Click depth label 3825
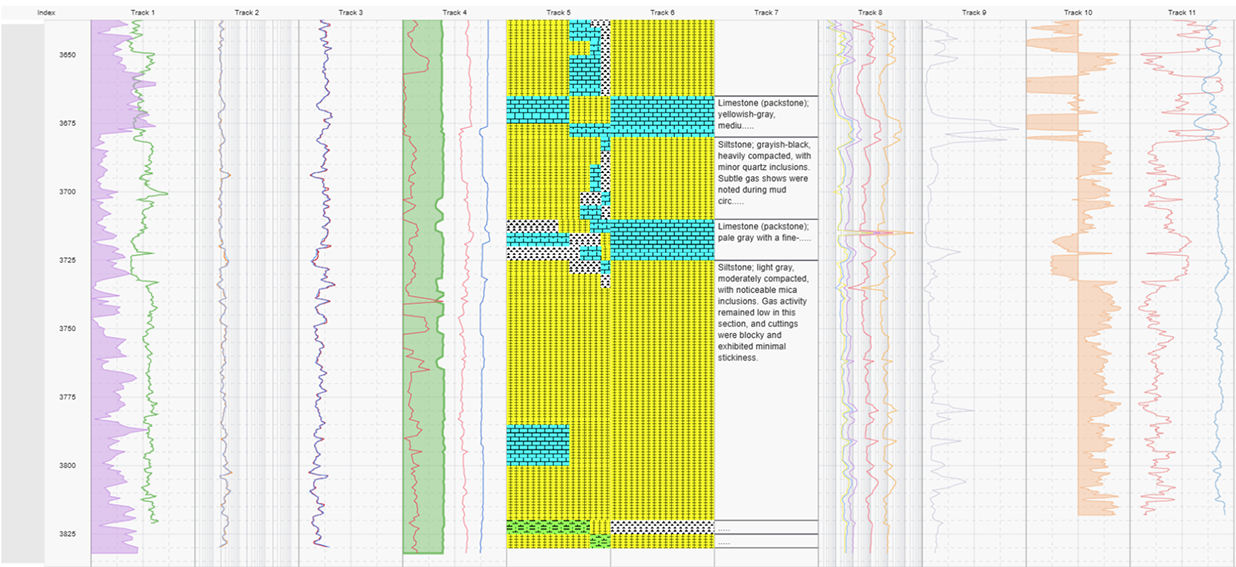Image resolution: width=1236 pixels, height=567 pixels. [66, 534]
